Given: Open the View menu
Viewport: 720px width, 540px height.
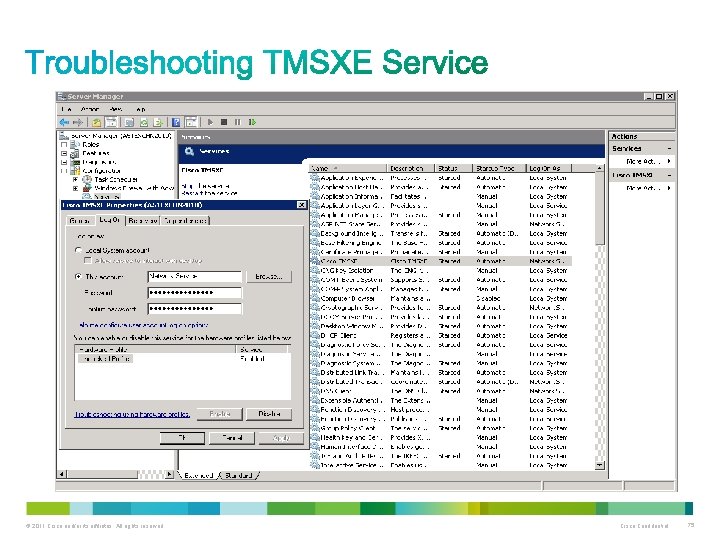Looking at the screenshot, I should point(116,109).
